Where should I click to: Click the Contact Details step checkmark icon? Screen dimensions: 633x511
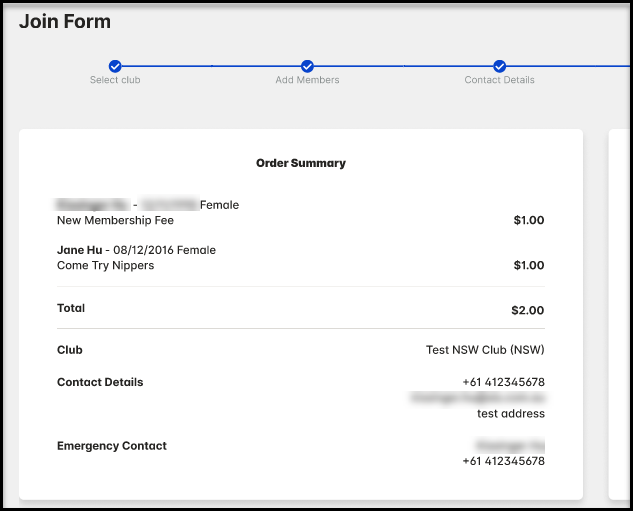[500, 66]
